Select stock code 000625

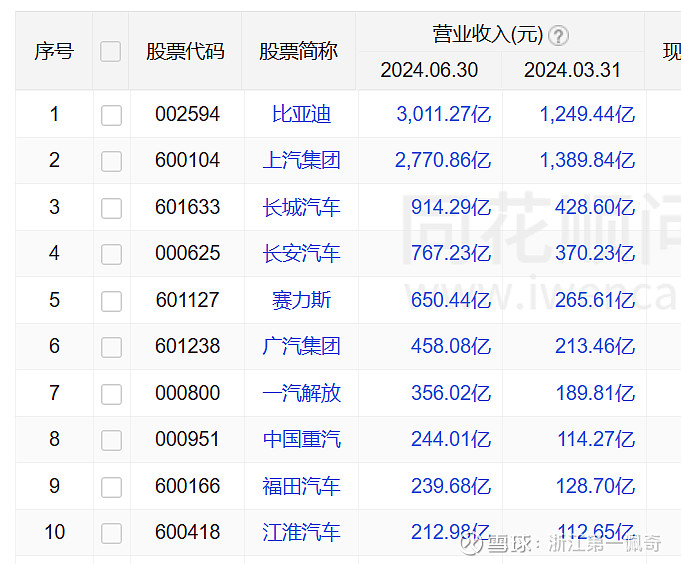pos(188,253)
